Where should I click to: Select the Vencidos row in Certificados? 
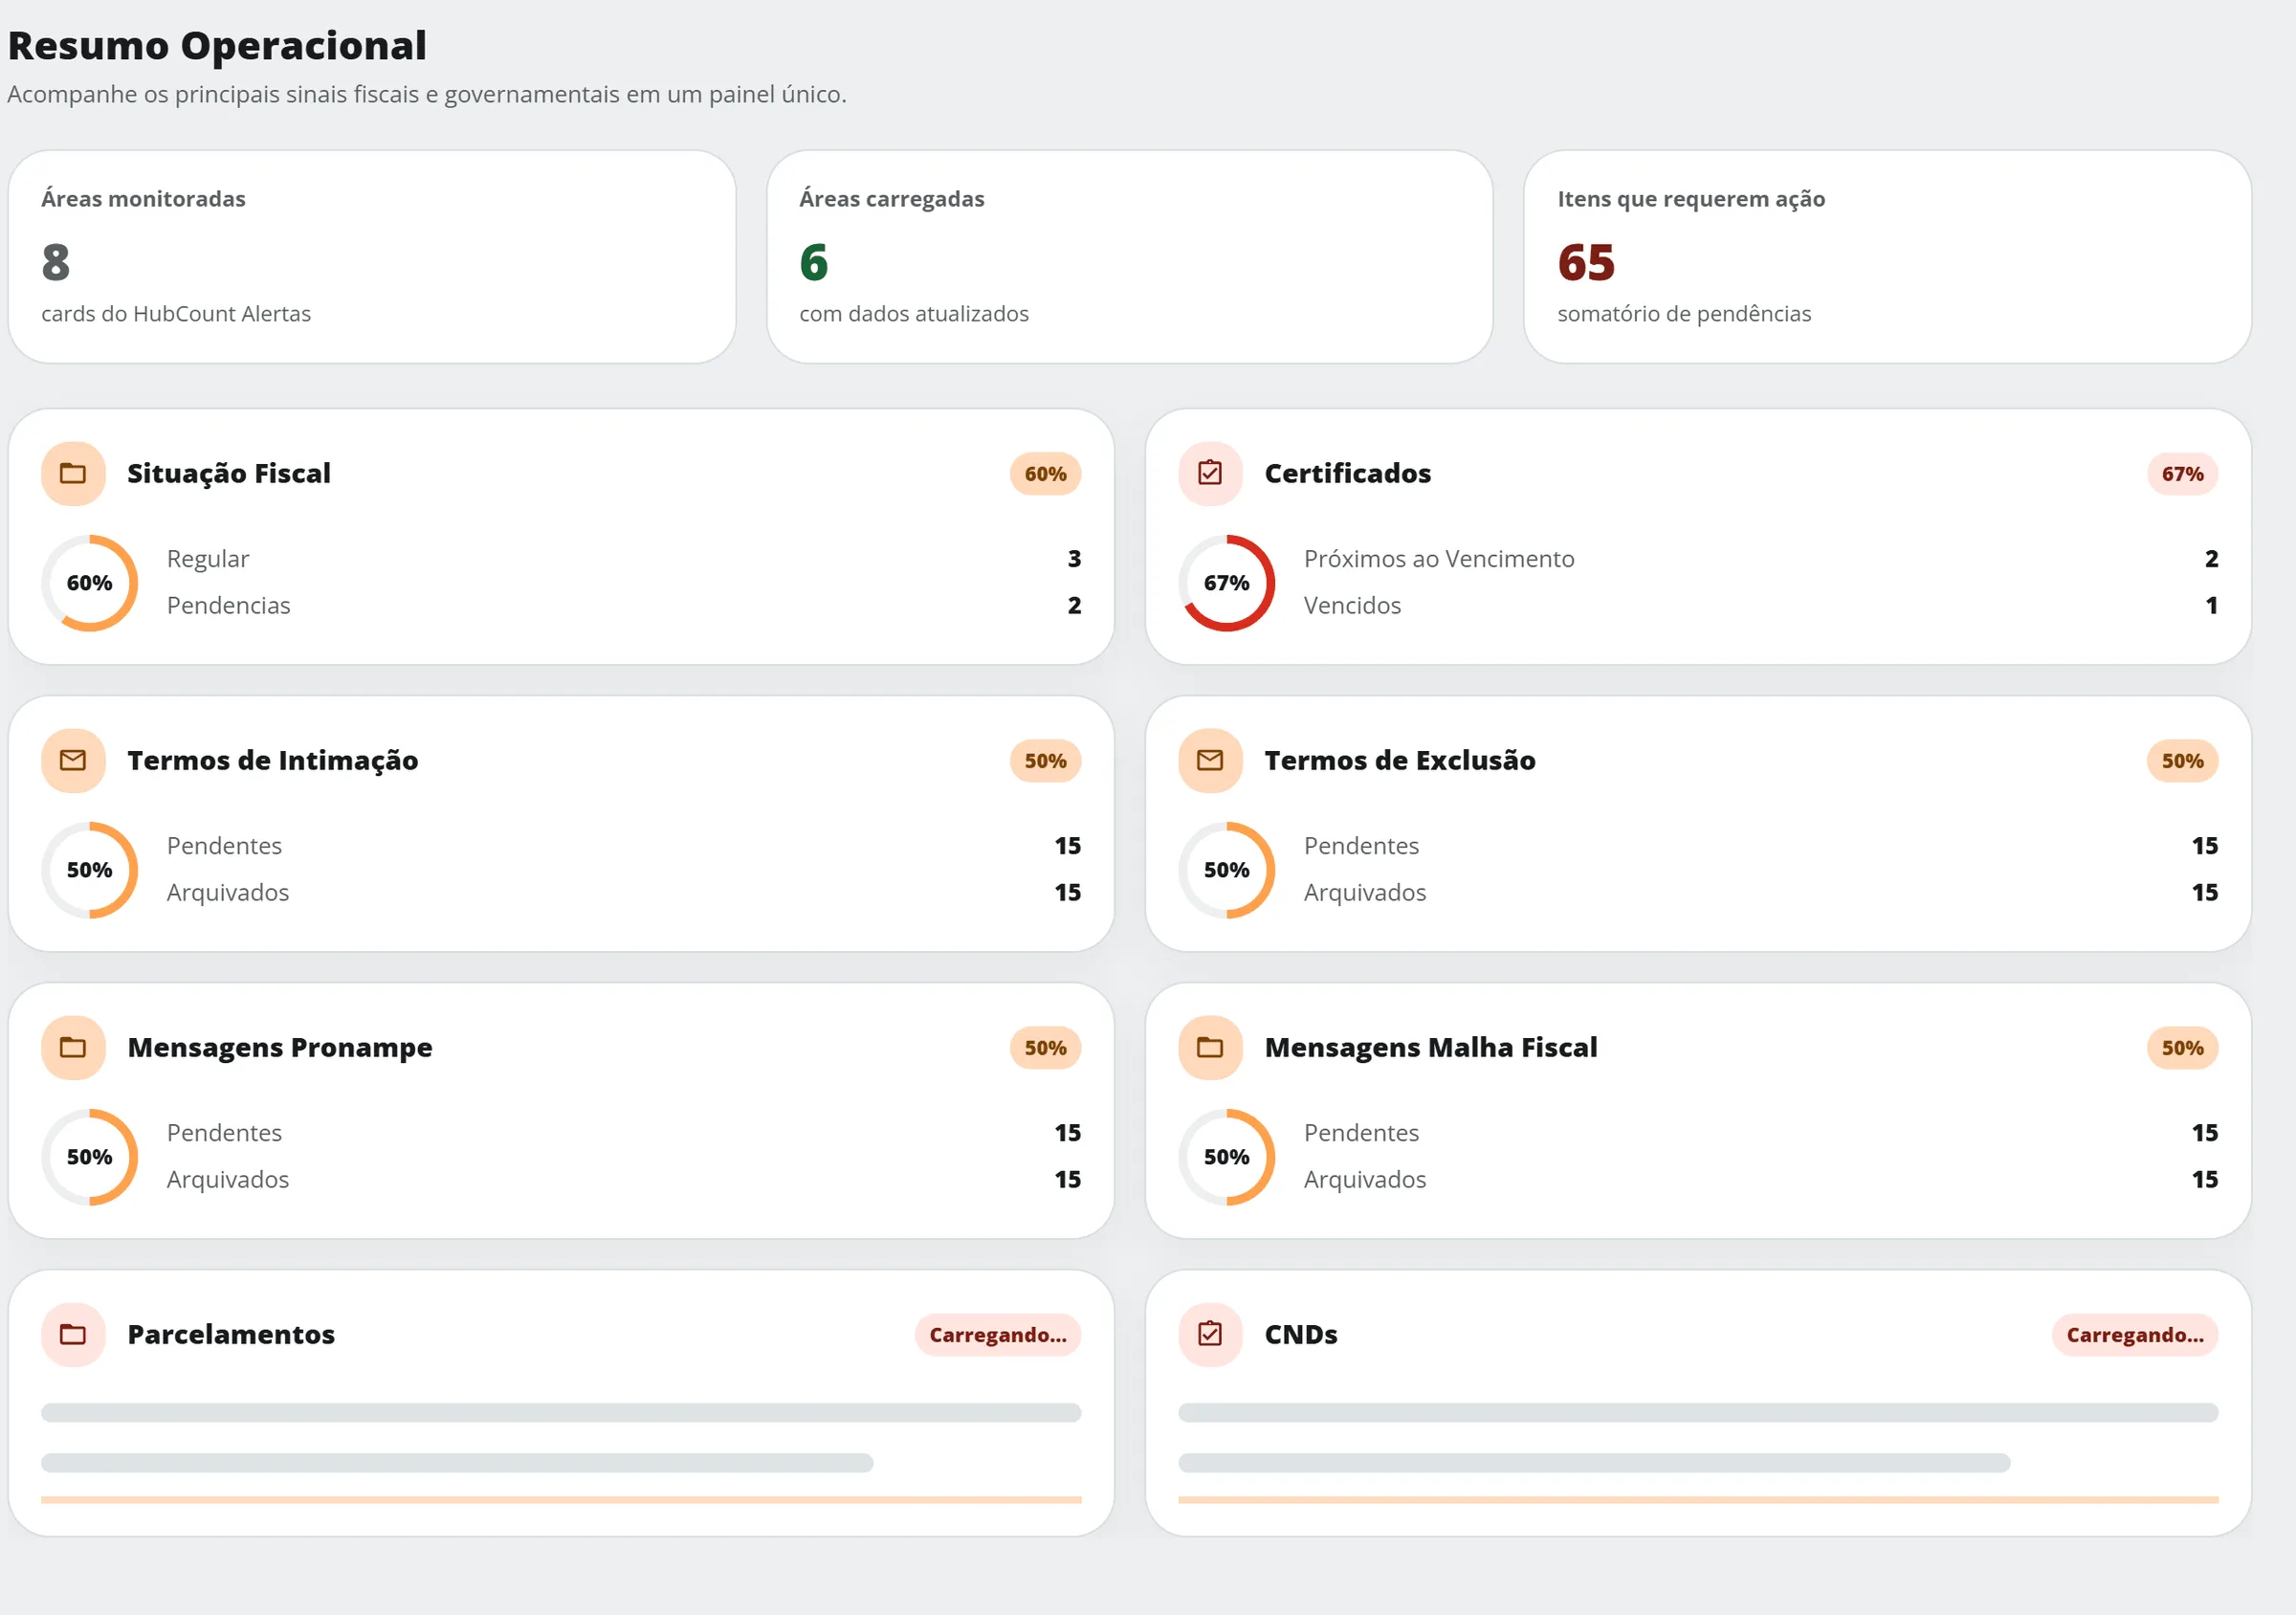point(1761,606)
